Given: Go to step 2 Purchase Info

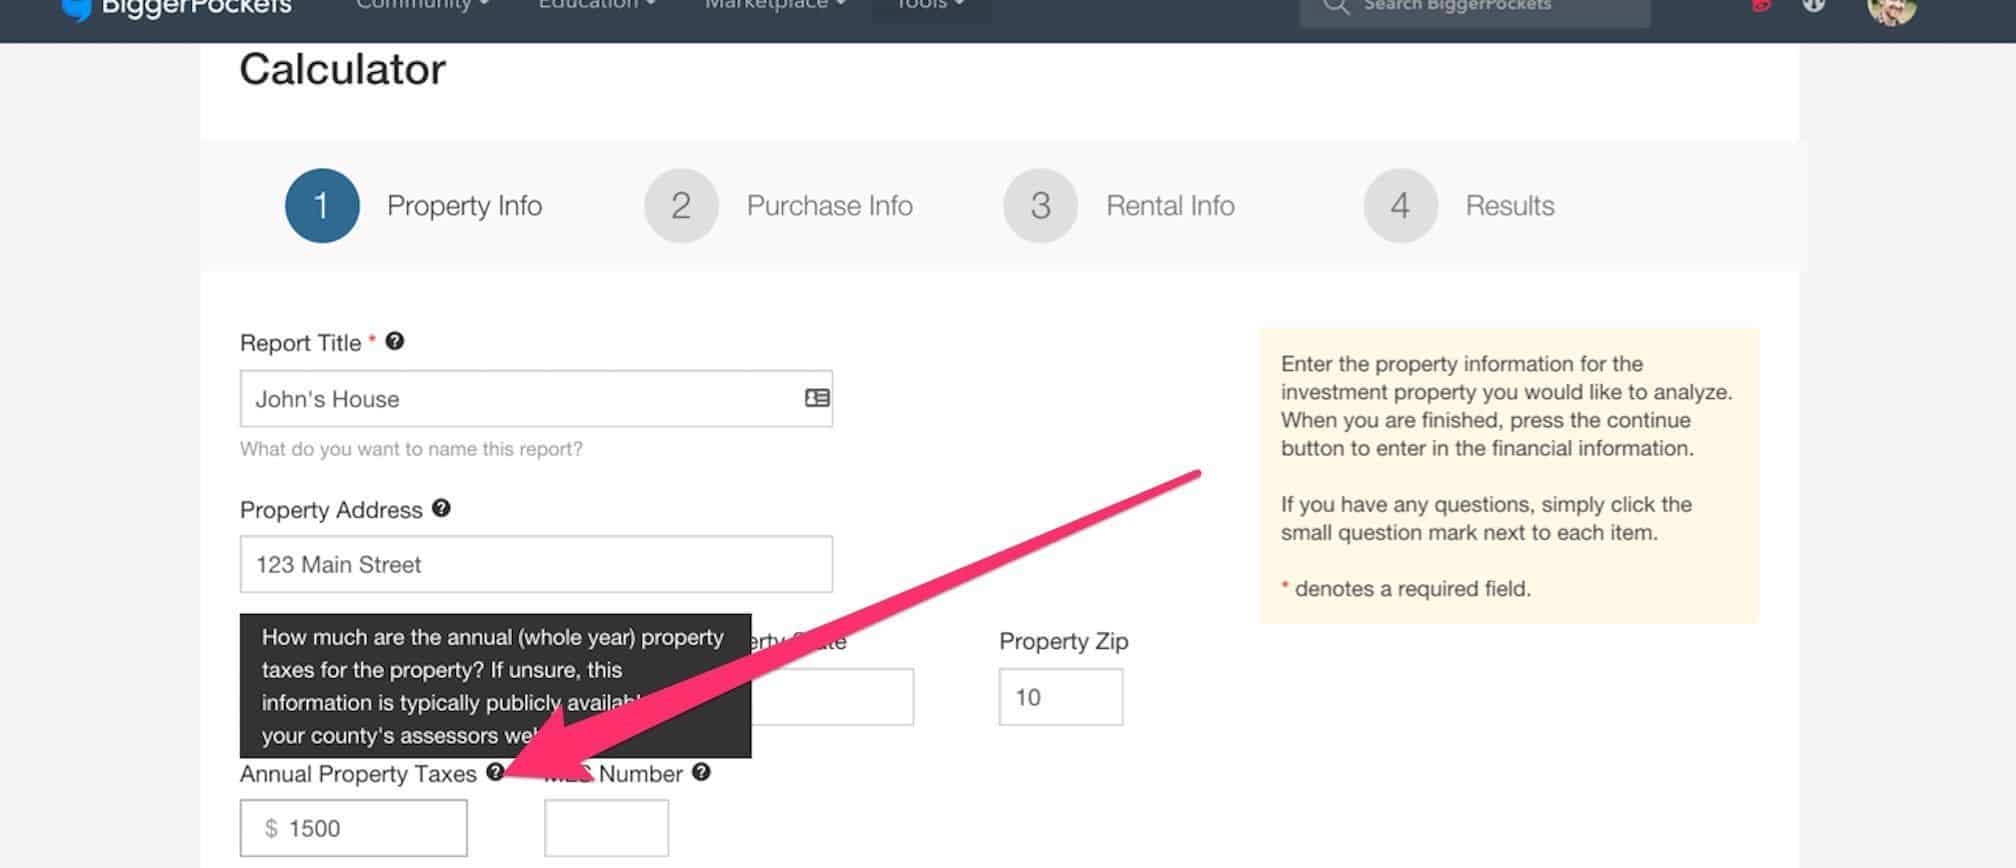Looking at the screenshot, I should coord(779,206).
